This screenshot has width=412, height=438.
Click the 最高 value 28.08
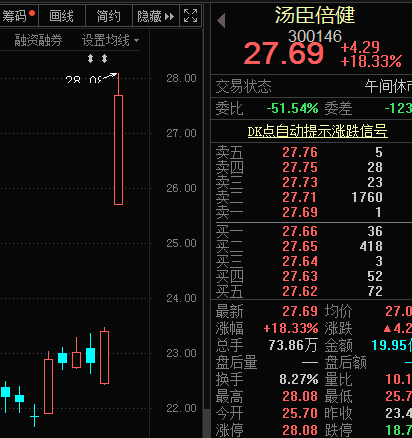tap(300, 396)
